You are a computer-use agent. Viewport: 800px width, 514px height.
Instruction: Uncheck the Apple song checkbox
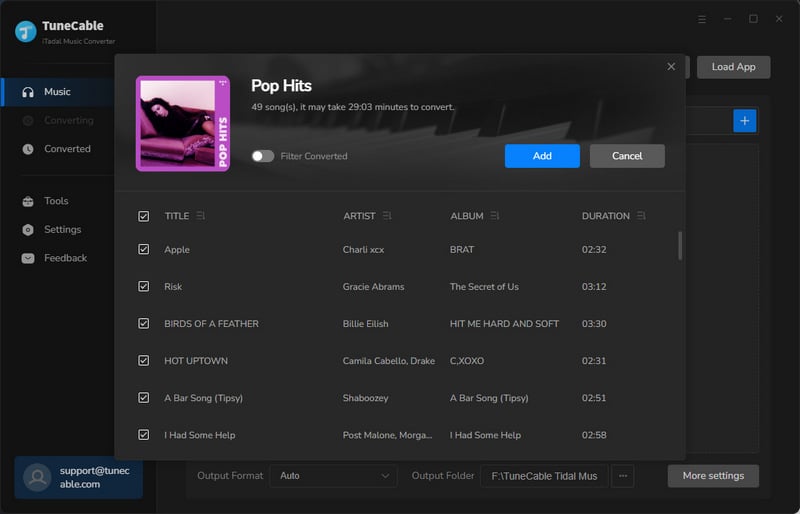pyautogui.click(x=143, y=250)
